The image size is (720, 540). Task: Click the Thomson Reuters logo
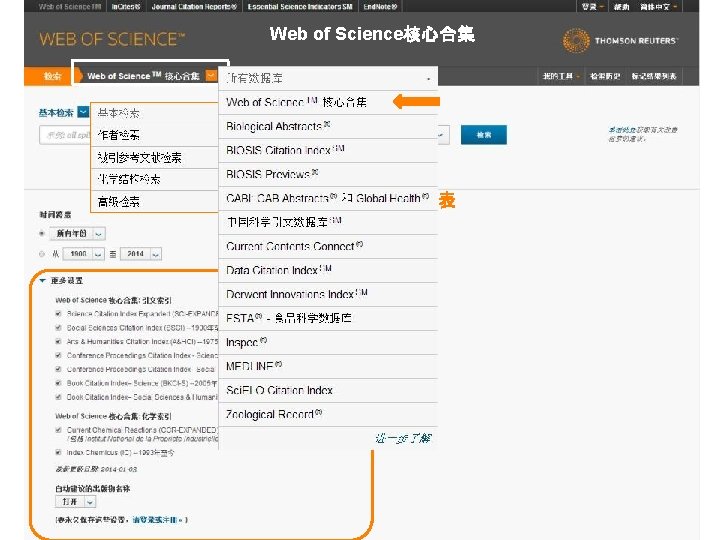[620, 40]
